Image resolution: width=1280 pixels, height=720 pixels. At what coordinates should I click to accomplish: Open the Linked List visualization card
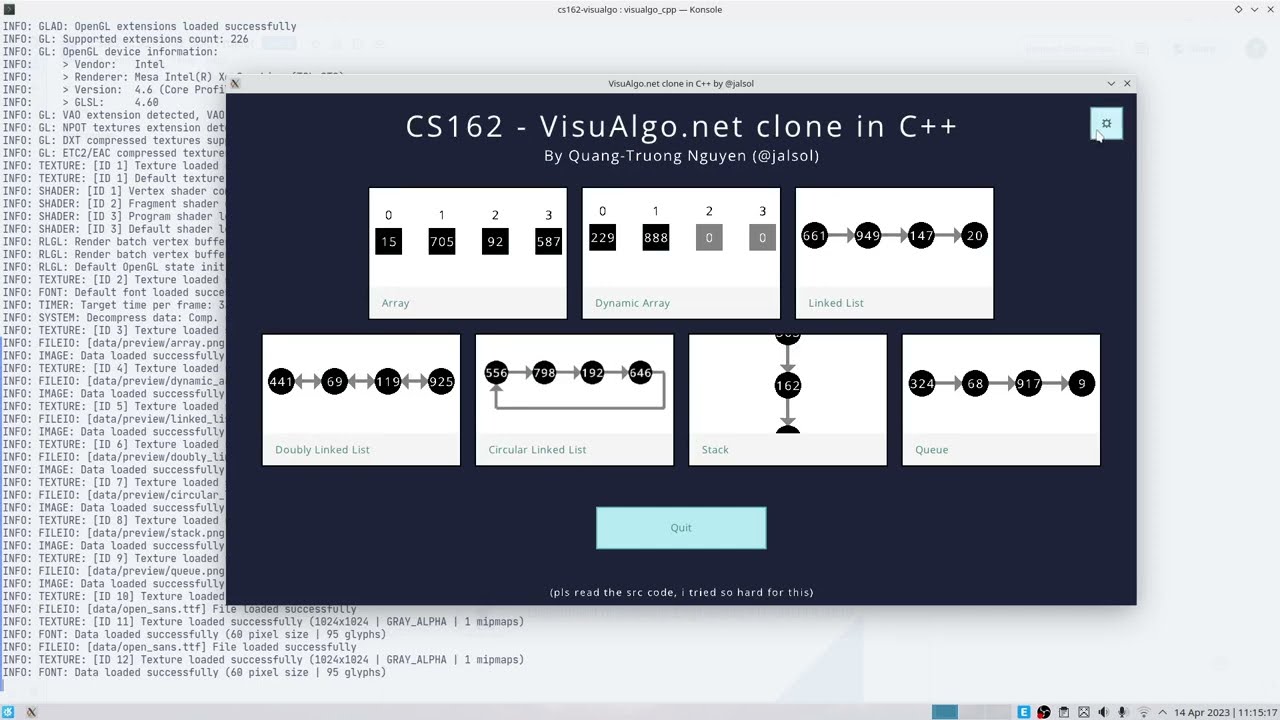894,253
